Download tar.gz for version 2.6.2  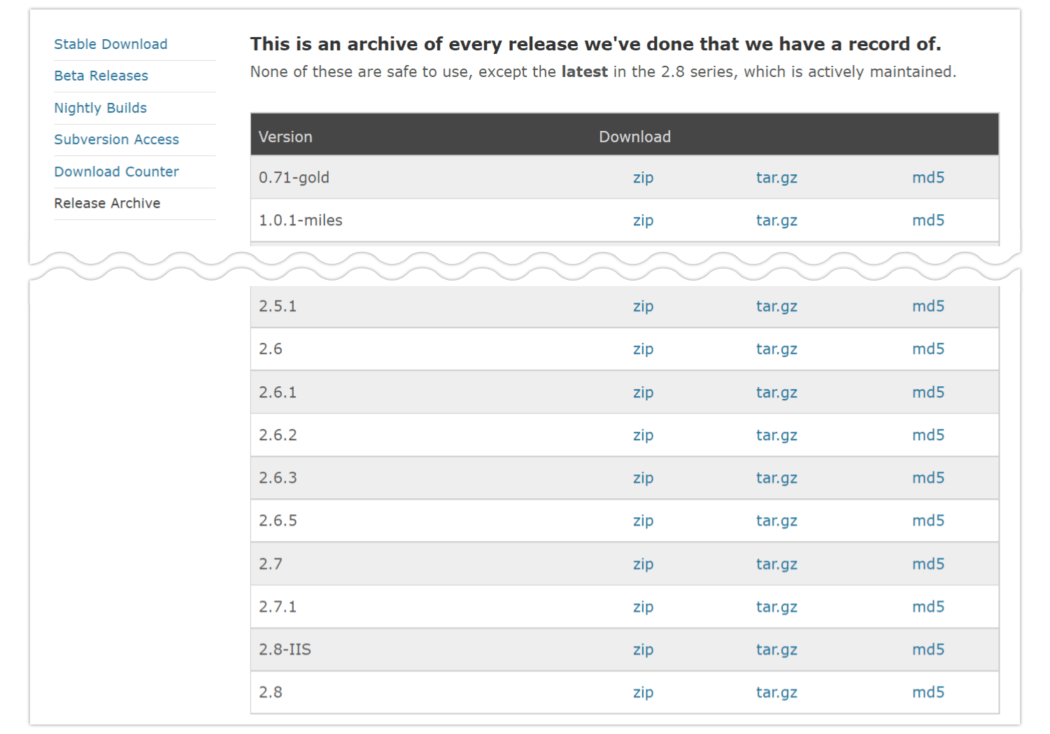pyautogui.click(x=776, y=436)
